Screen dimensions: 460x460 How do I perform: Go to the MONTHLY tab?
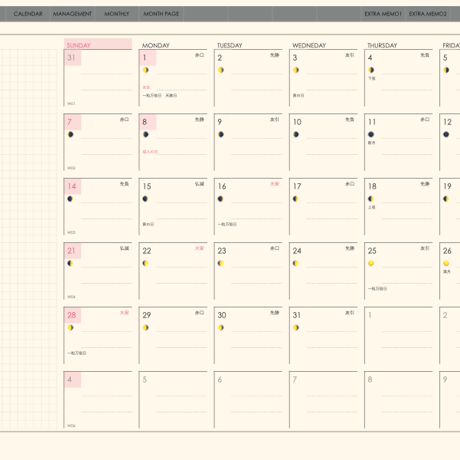[x=117, y=14]
